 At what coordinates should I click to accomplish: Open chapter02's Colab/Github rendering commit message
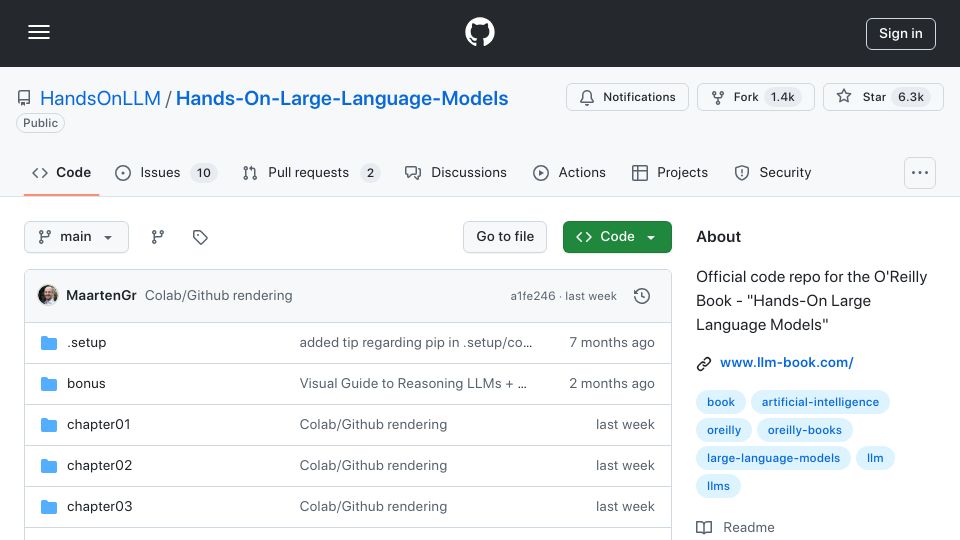coord(373,466)
